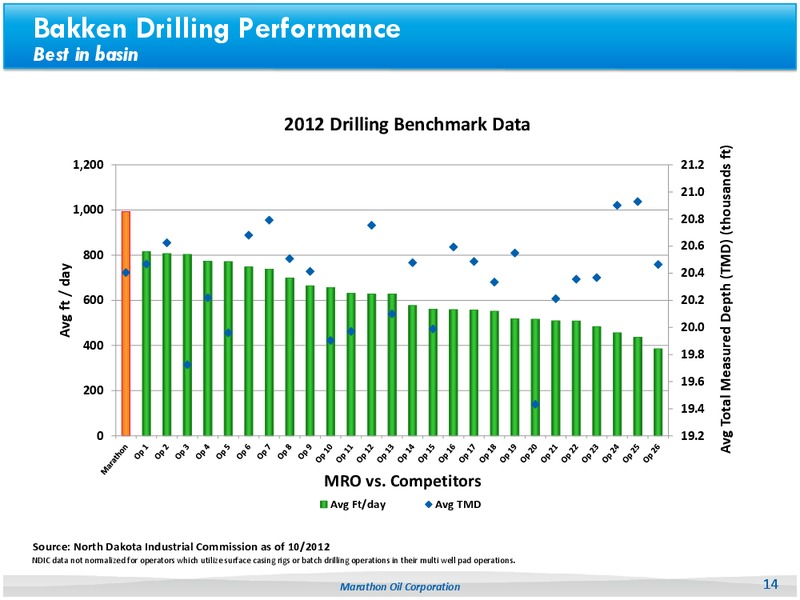The height and width of the screenshot is (600, 800).
Task: Click the 'Op 26' x-axis label
Action: (x=652, y=453)
